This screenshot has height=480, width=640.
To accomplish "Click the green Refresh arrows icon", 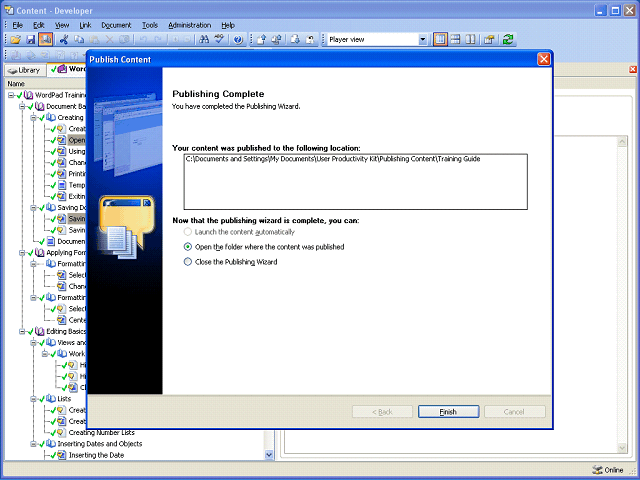I will [x=508, y=40].
